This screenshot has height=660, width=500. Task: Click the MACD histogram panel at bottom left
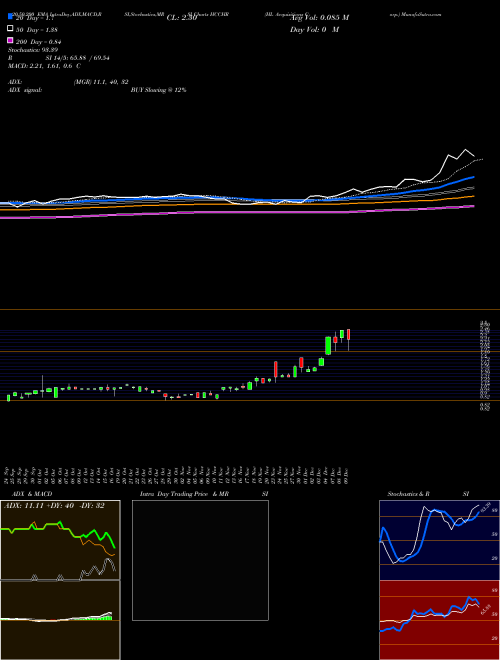[x=60, y=620]
